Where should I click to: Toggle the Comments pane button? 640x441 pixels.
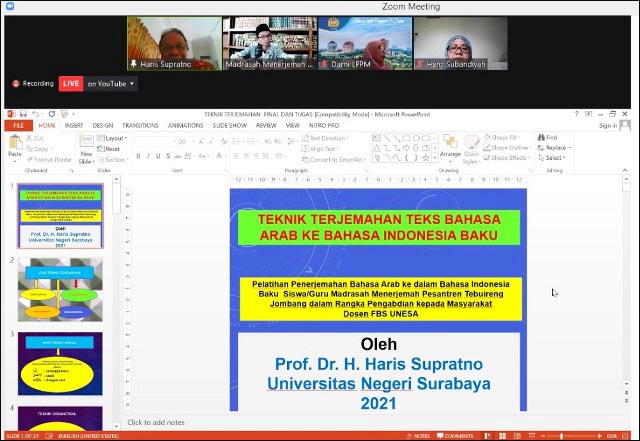(x=455, y=436)
